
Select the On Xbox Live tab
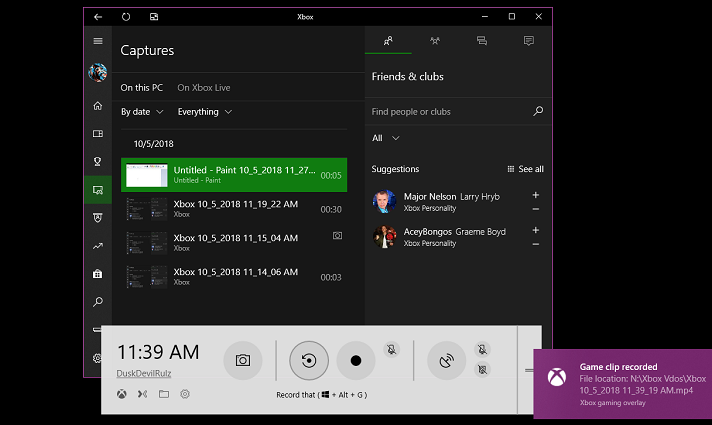point(203,88)
